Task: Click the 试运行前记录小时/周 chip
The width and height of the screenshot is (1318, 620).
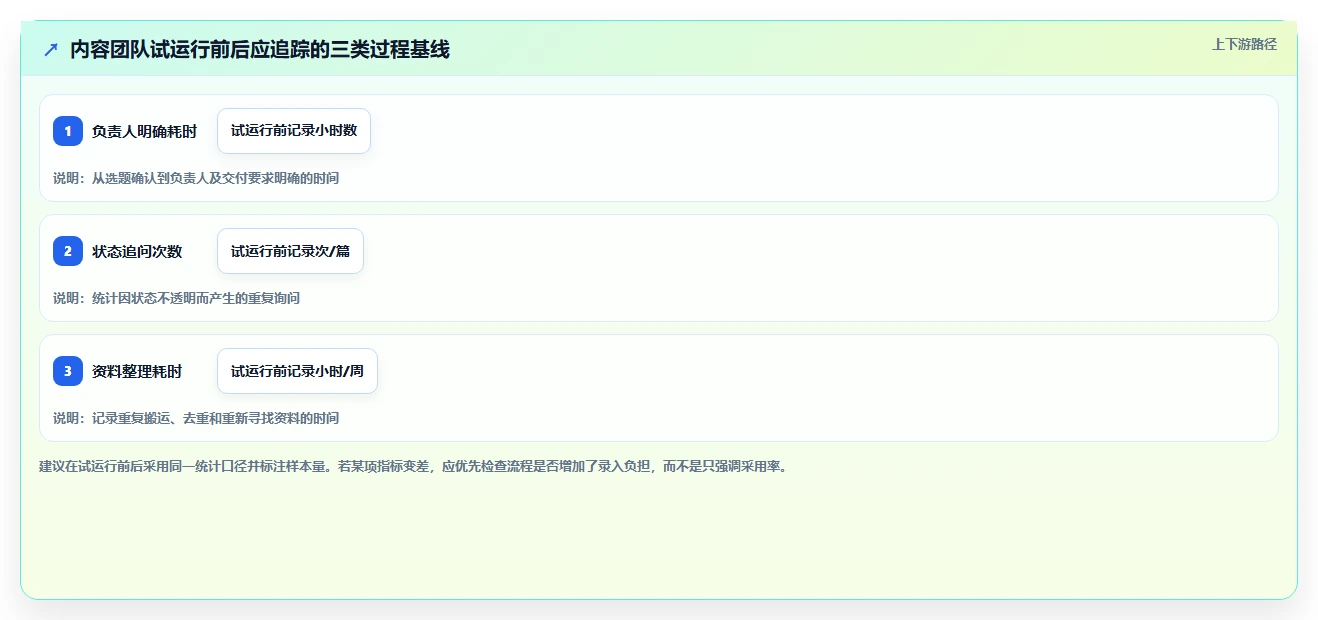Action: coord(297,371)
